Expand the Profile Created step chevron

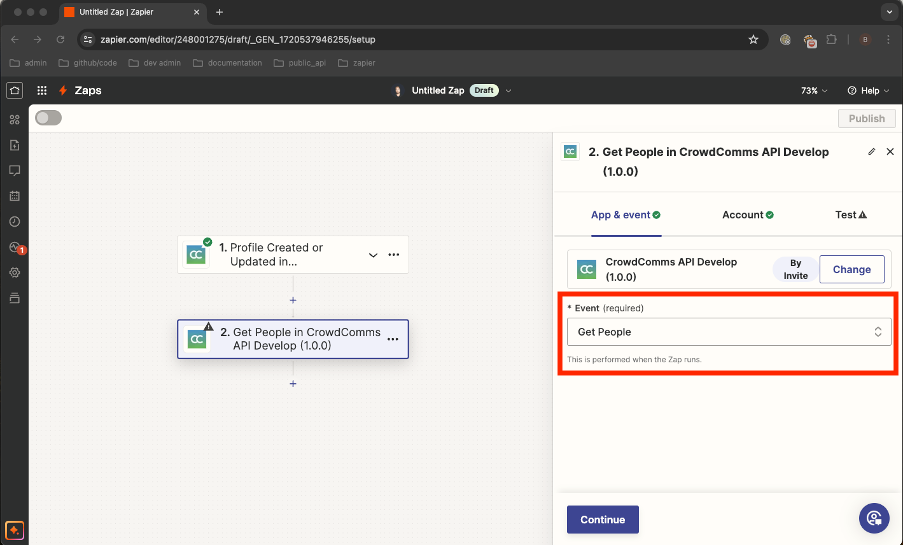point(373,255)
